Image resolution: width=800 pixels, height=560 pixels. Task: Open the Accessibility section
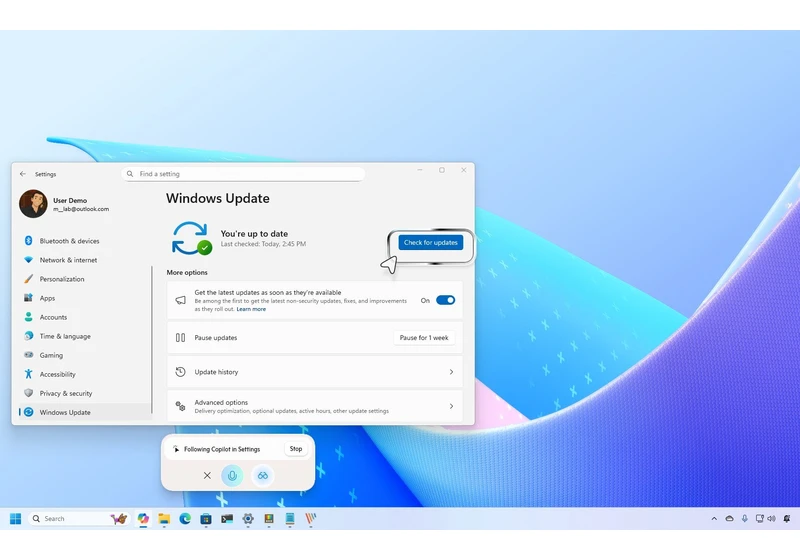pos(57,374)
